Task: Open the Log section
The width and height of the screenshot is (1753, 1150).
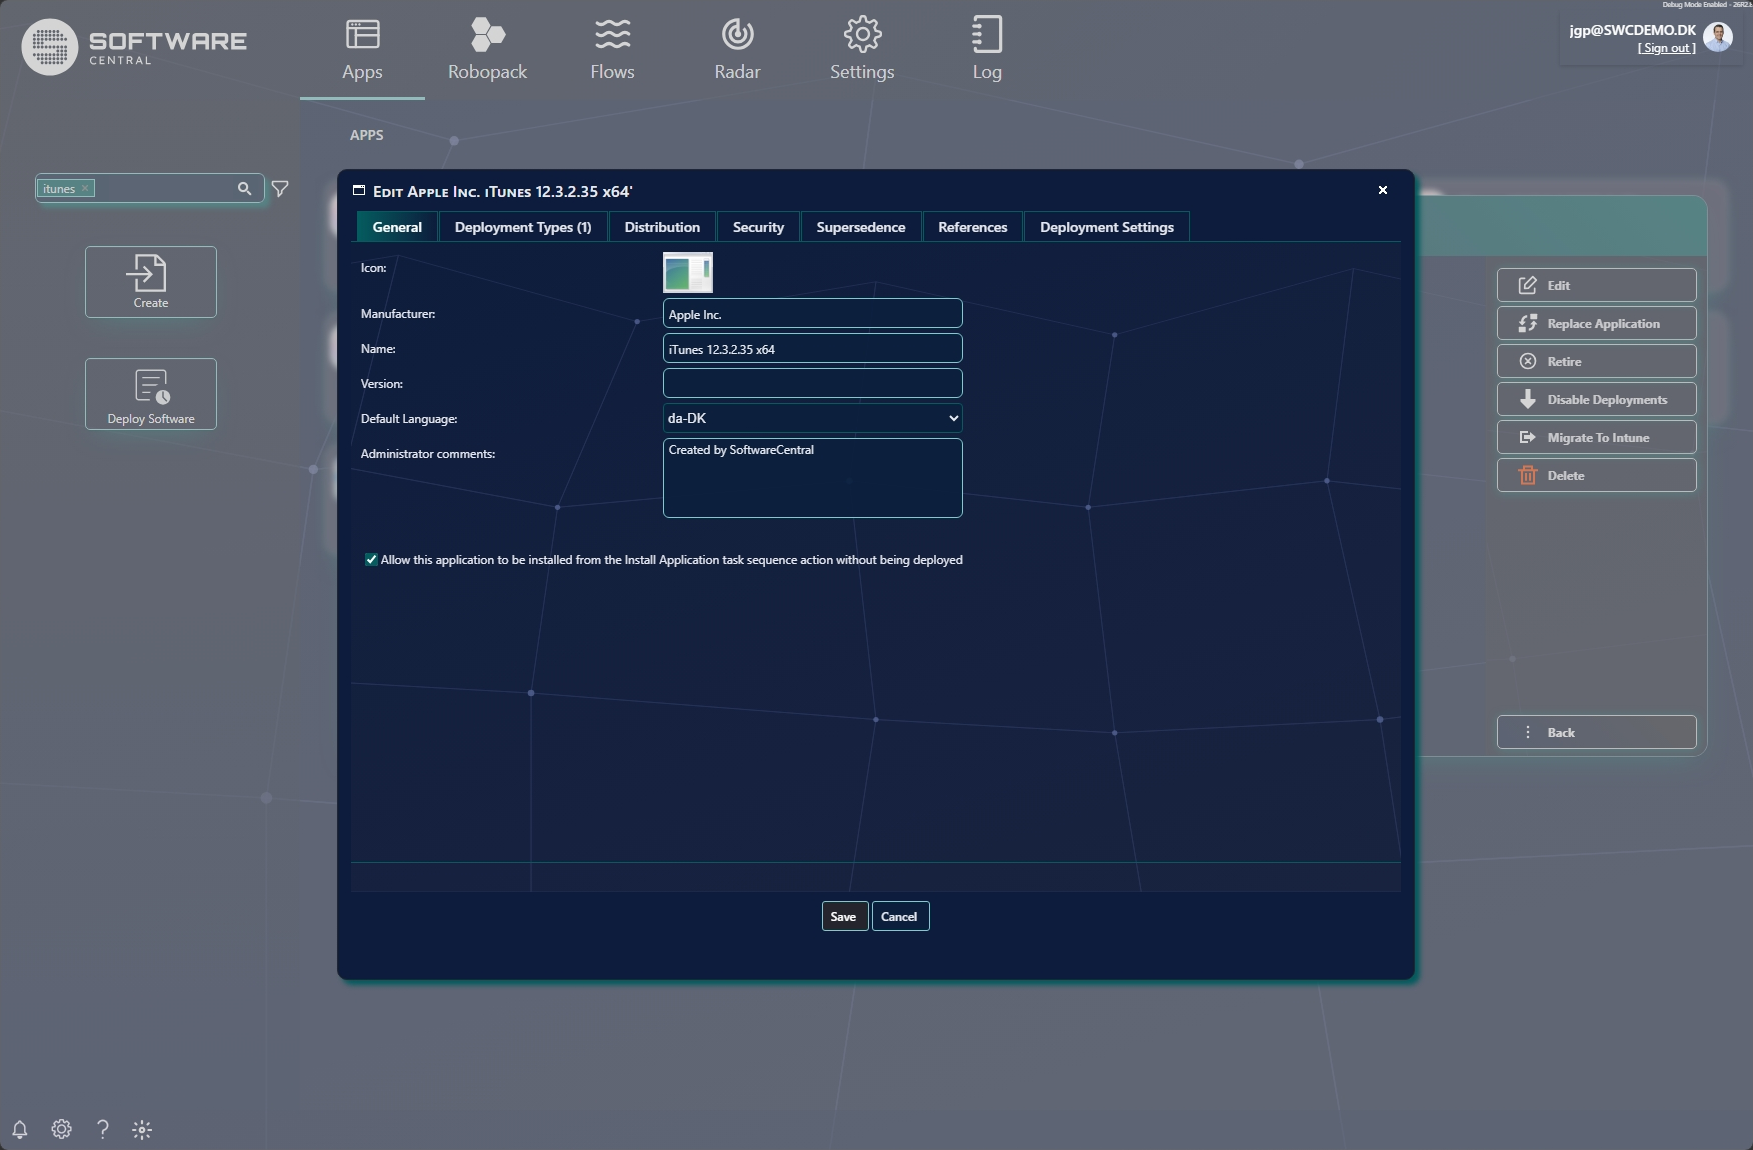Action: click(x=987, y=50)
